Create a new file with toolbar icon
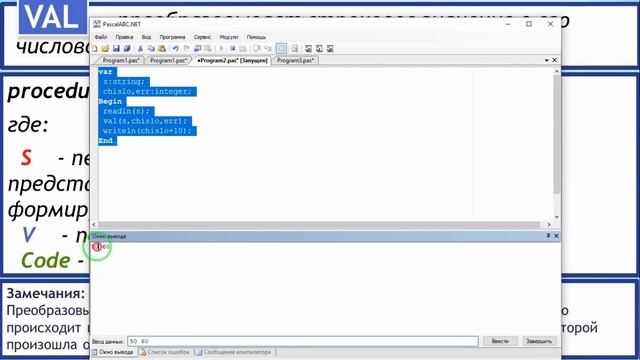 point(95,49)
